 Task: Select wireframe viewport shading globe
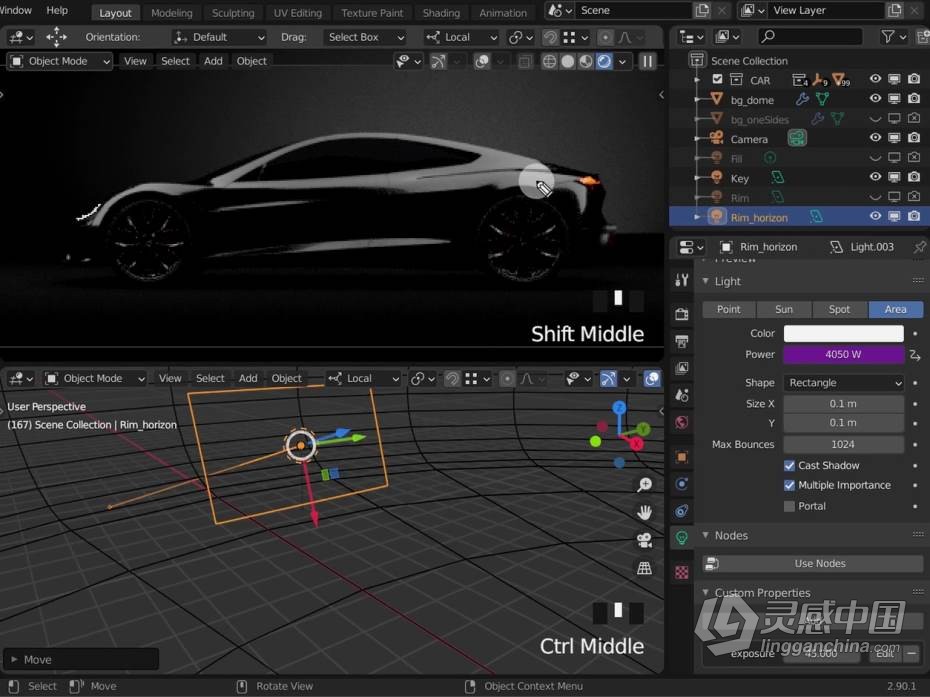549,61
